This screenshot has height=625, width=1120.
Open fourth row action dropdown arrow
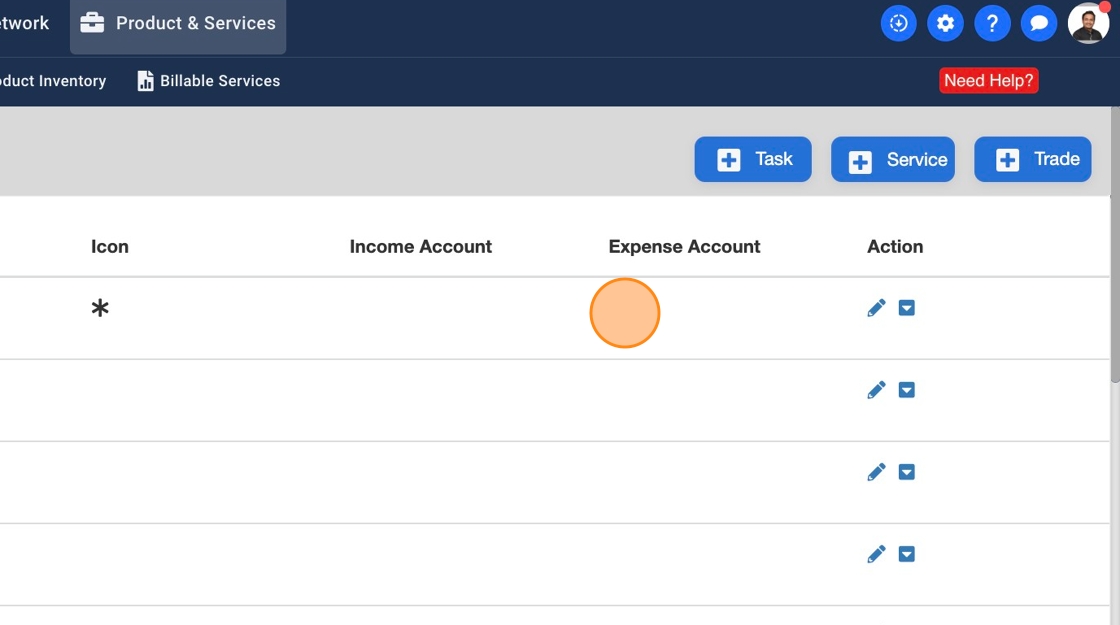tap(907, 554)
